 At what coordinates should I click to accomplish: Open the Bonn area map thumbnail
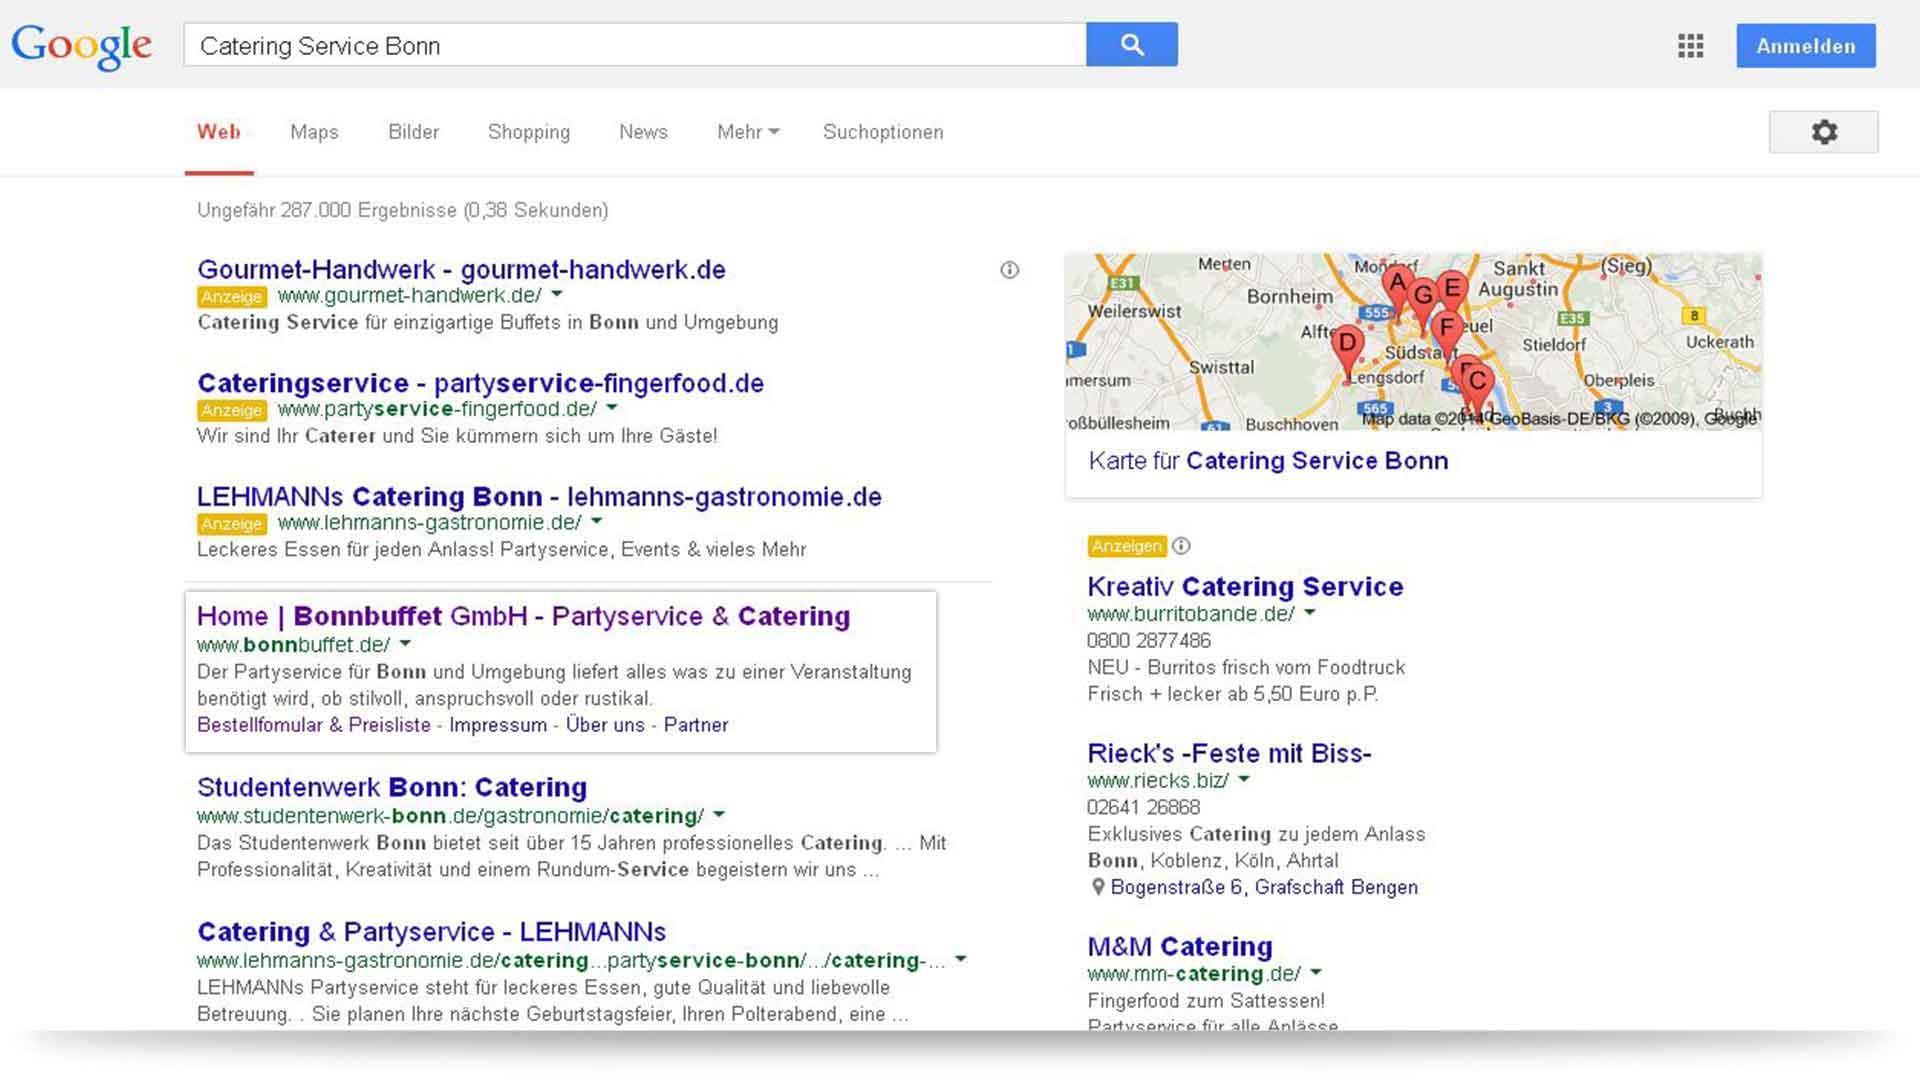coord(1413,342)
